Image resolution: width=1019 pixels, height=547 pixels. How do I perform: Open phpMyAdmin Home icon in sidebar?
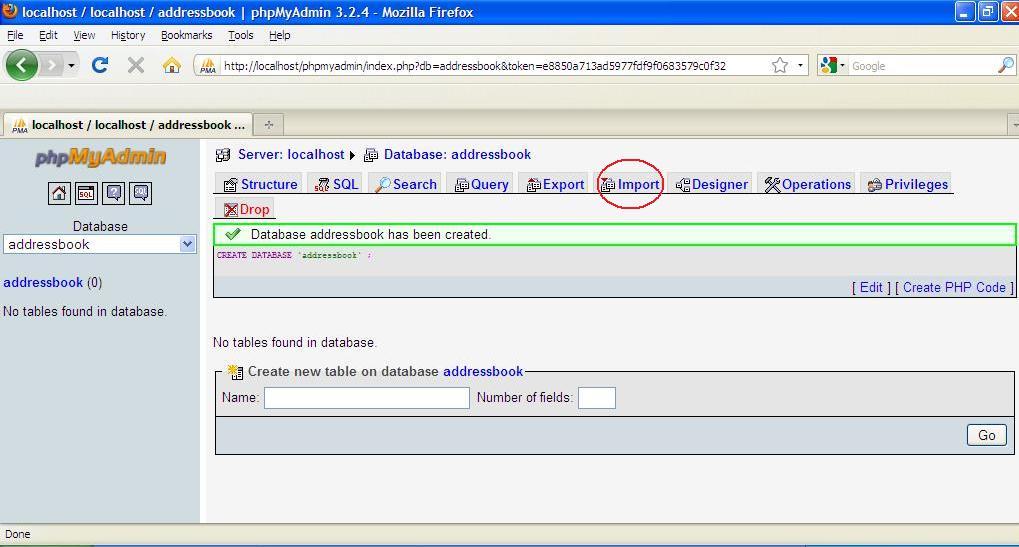pyautogui.click(x=59, y=193)
